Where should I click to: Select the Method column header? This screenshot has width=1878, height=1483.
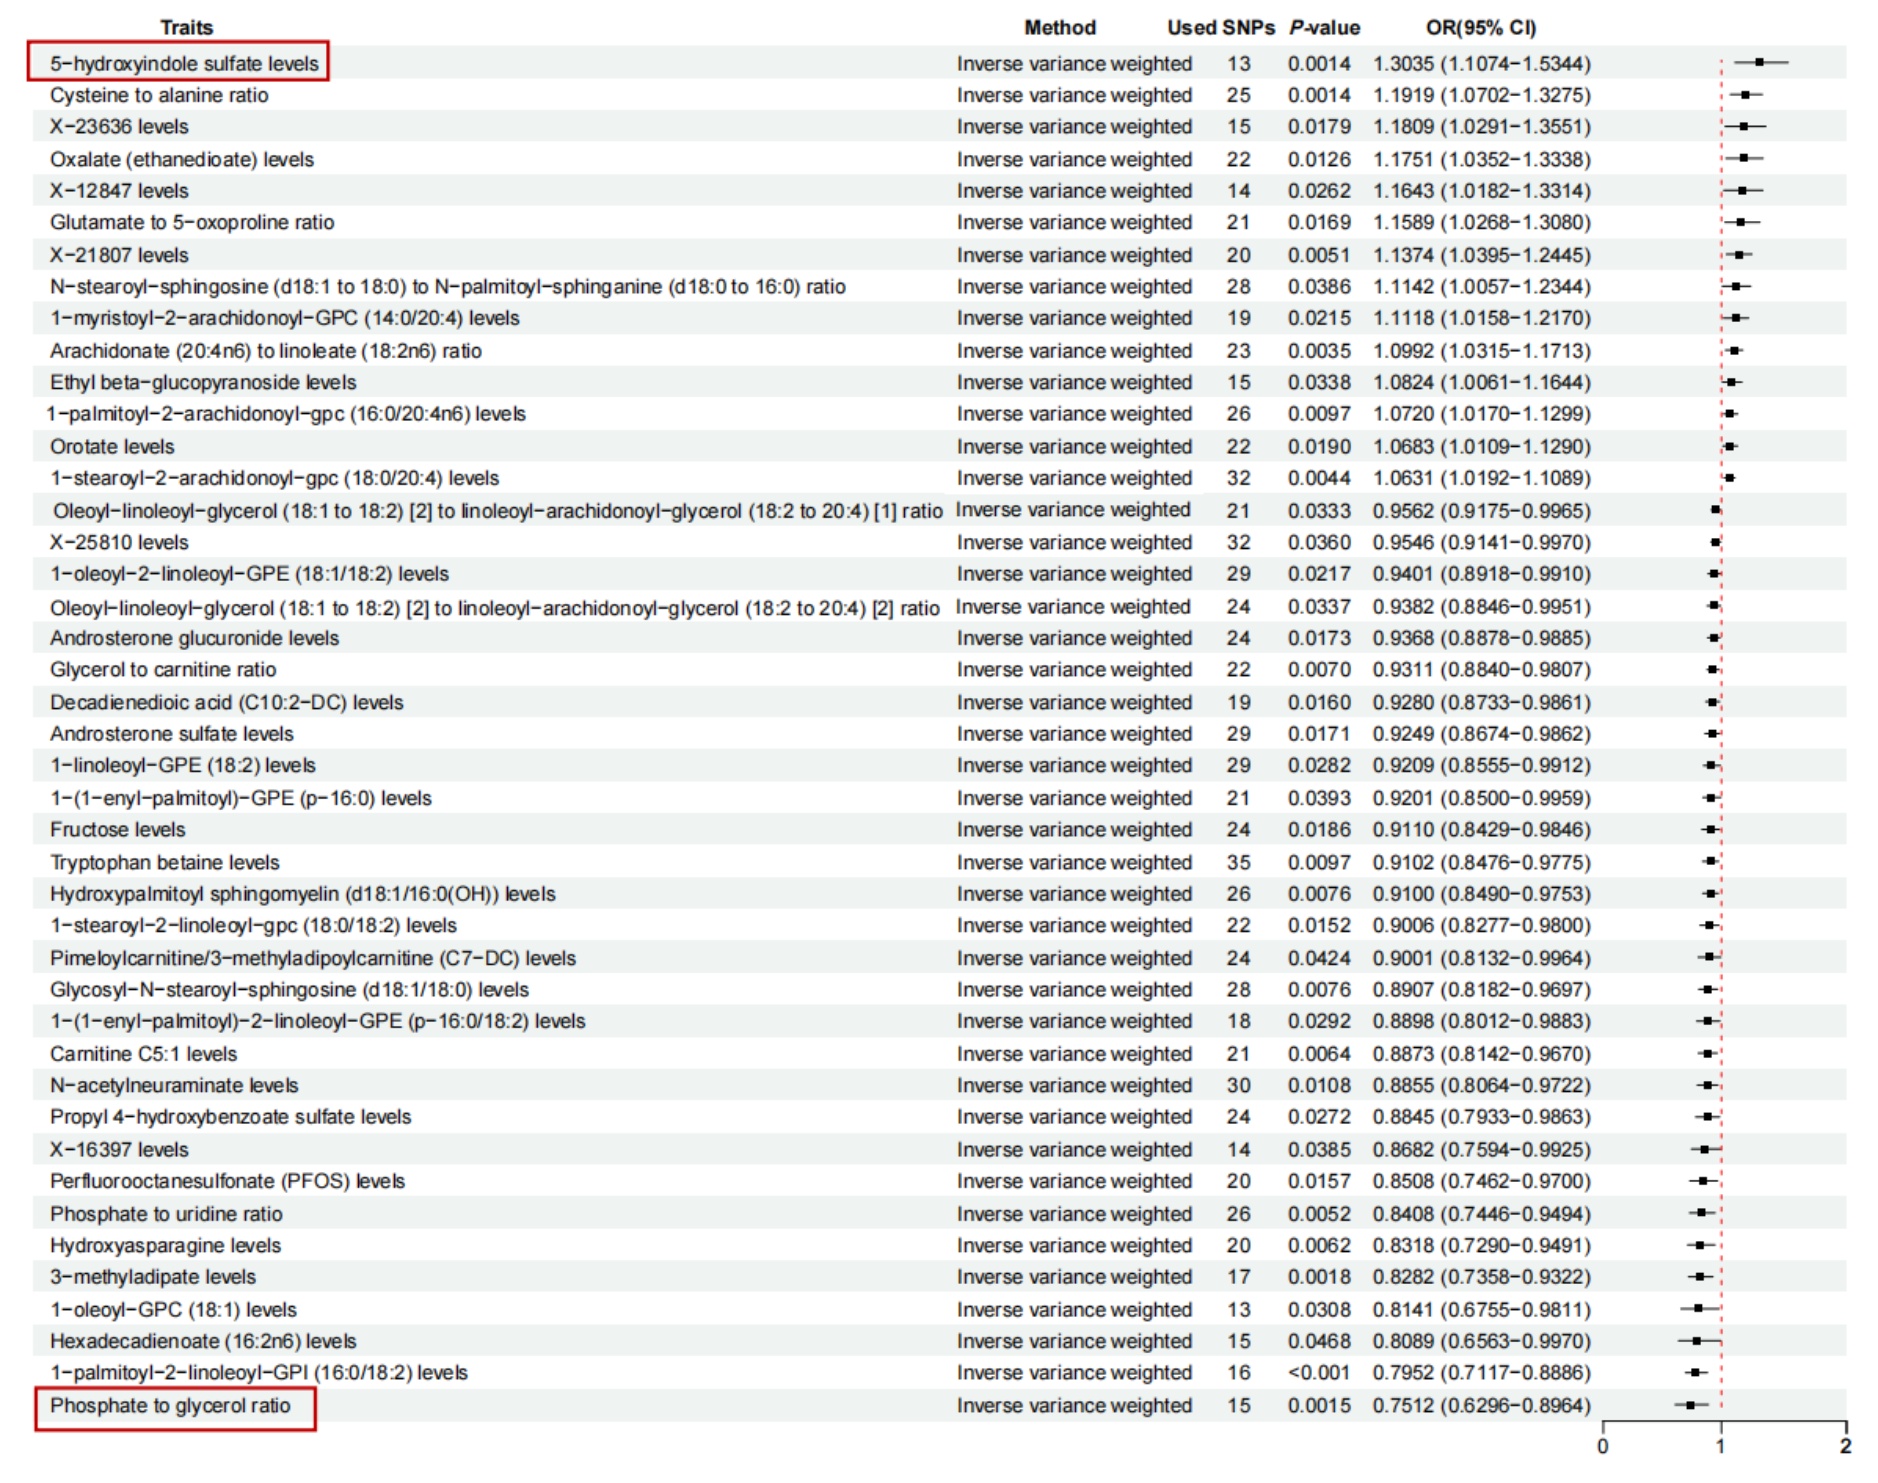1059,28
